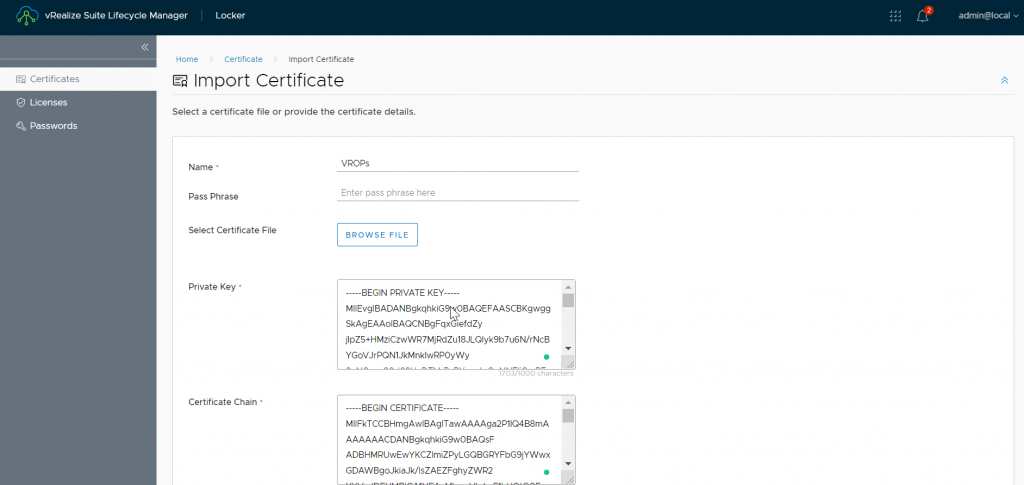
Task: Click the Pass Phrase input field
Action: (x=458, y=193)
